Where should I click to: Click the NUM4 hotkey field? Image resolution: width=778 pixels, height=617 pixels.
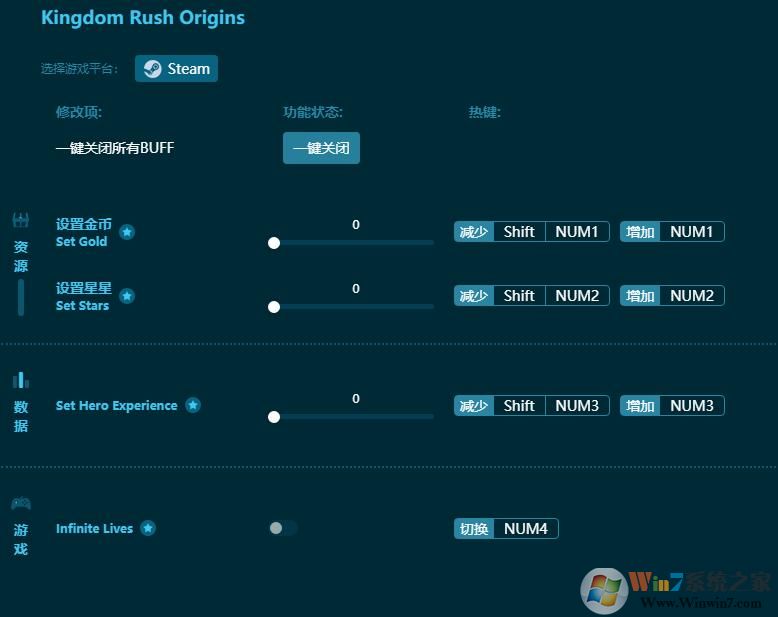tap(526, 529)
